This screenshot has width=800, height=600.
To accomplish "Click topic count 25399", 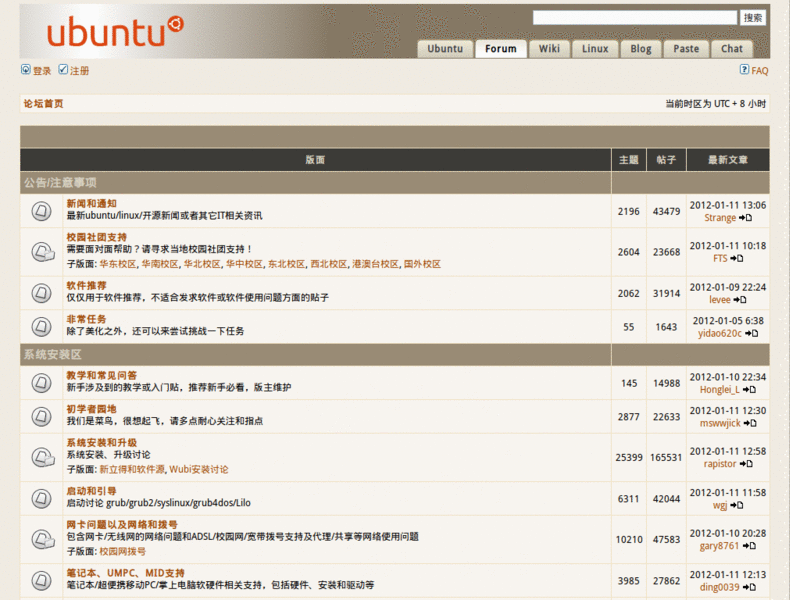I will tap(629, 458).
